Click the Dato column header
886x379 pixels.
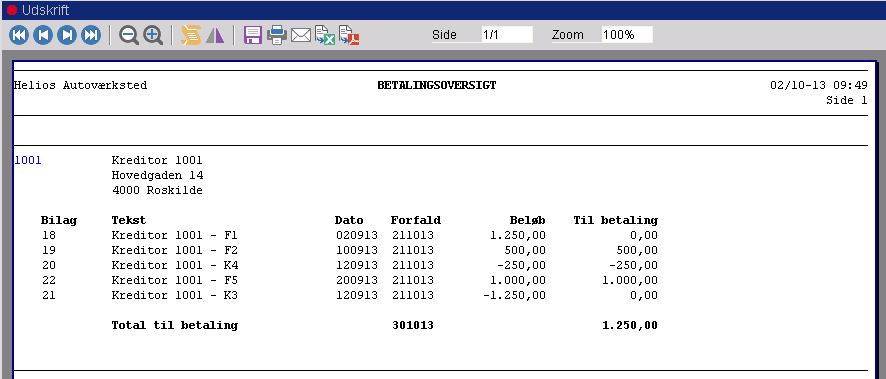point(349,220)
